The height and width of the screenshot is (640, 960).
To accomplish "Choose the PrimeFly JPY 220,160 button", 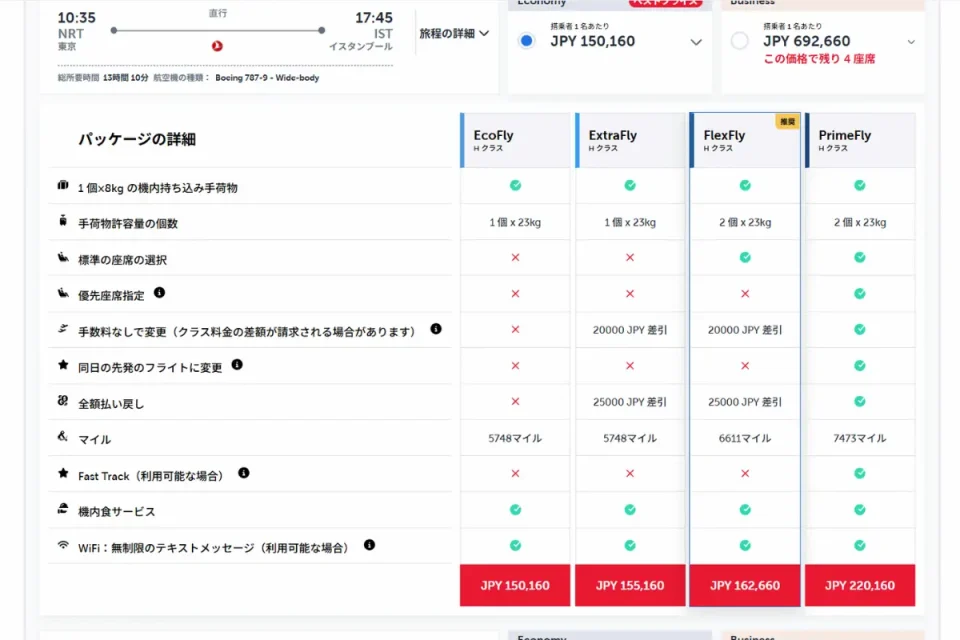I will pyautogui.click(x=860, y=585).
